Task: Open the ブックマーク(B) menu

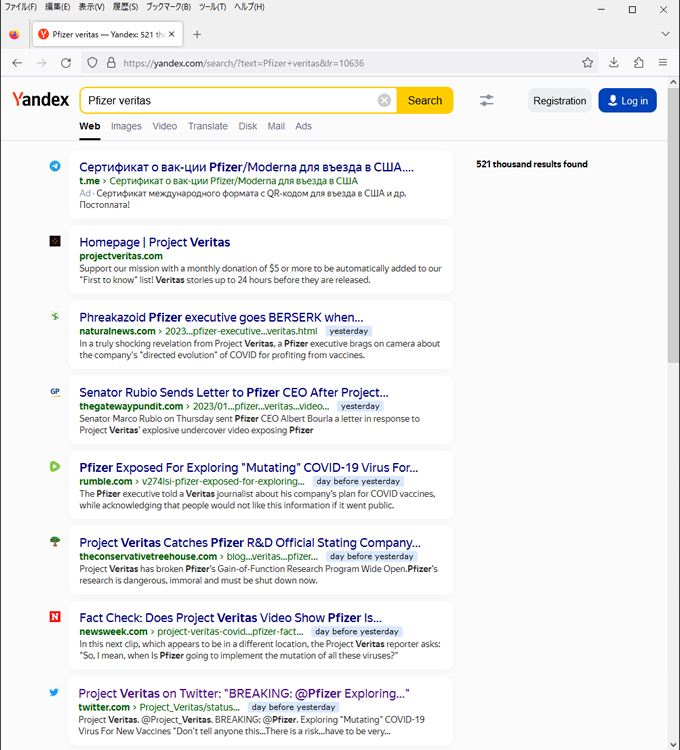Action: (x=168, y=7)
